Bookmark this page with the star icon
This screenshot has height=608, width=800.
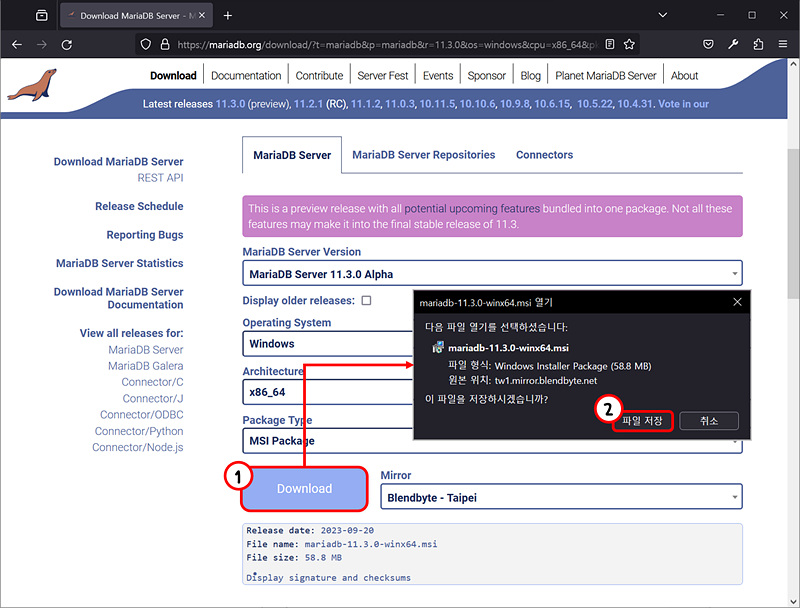pyautogui.click(x=629, y=44)
